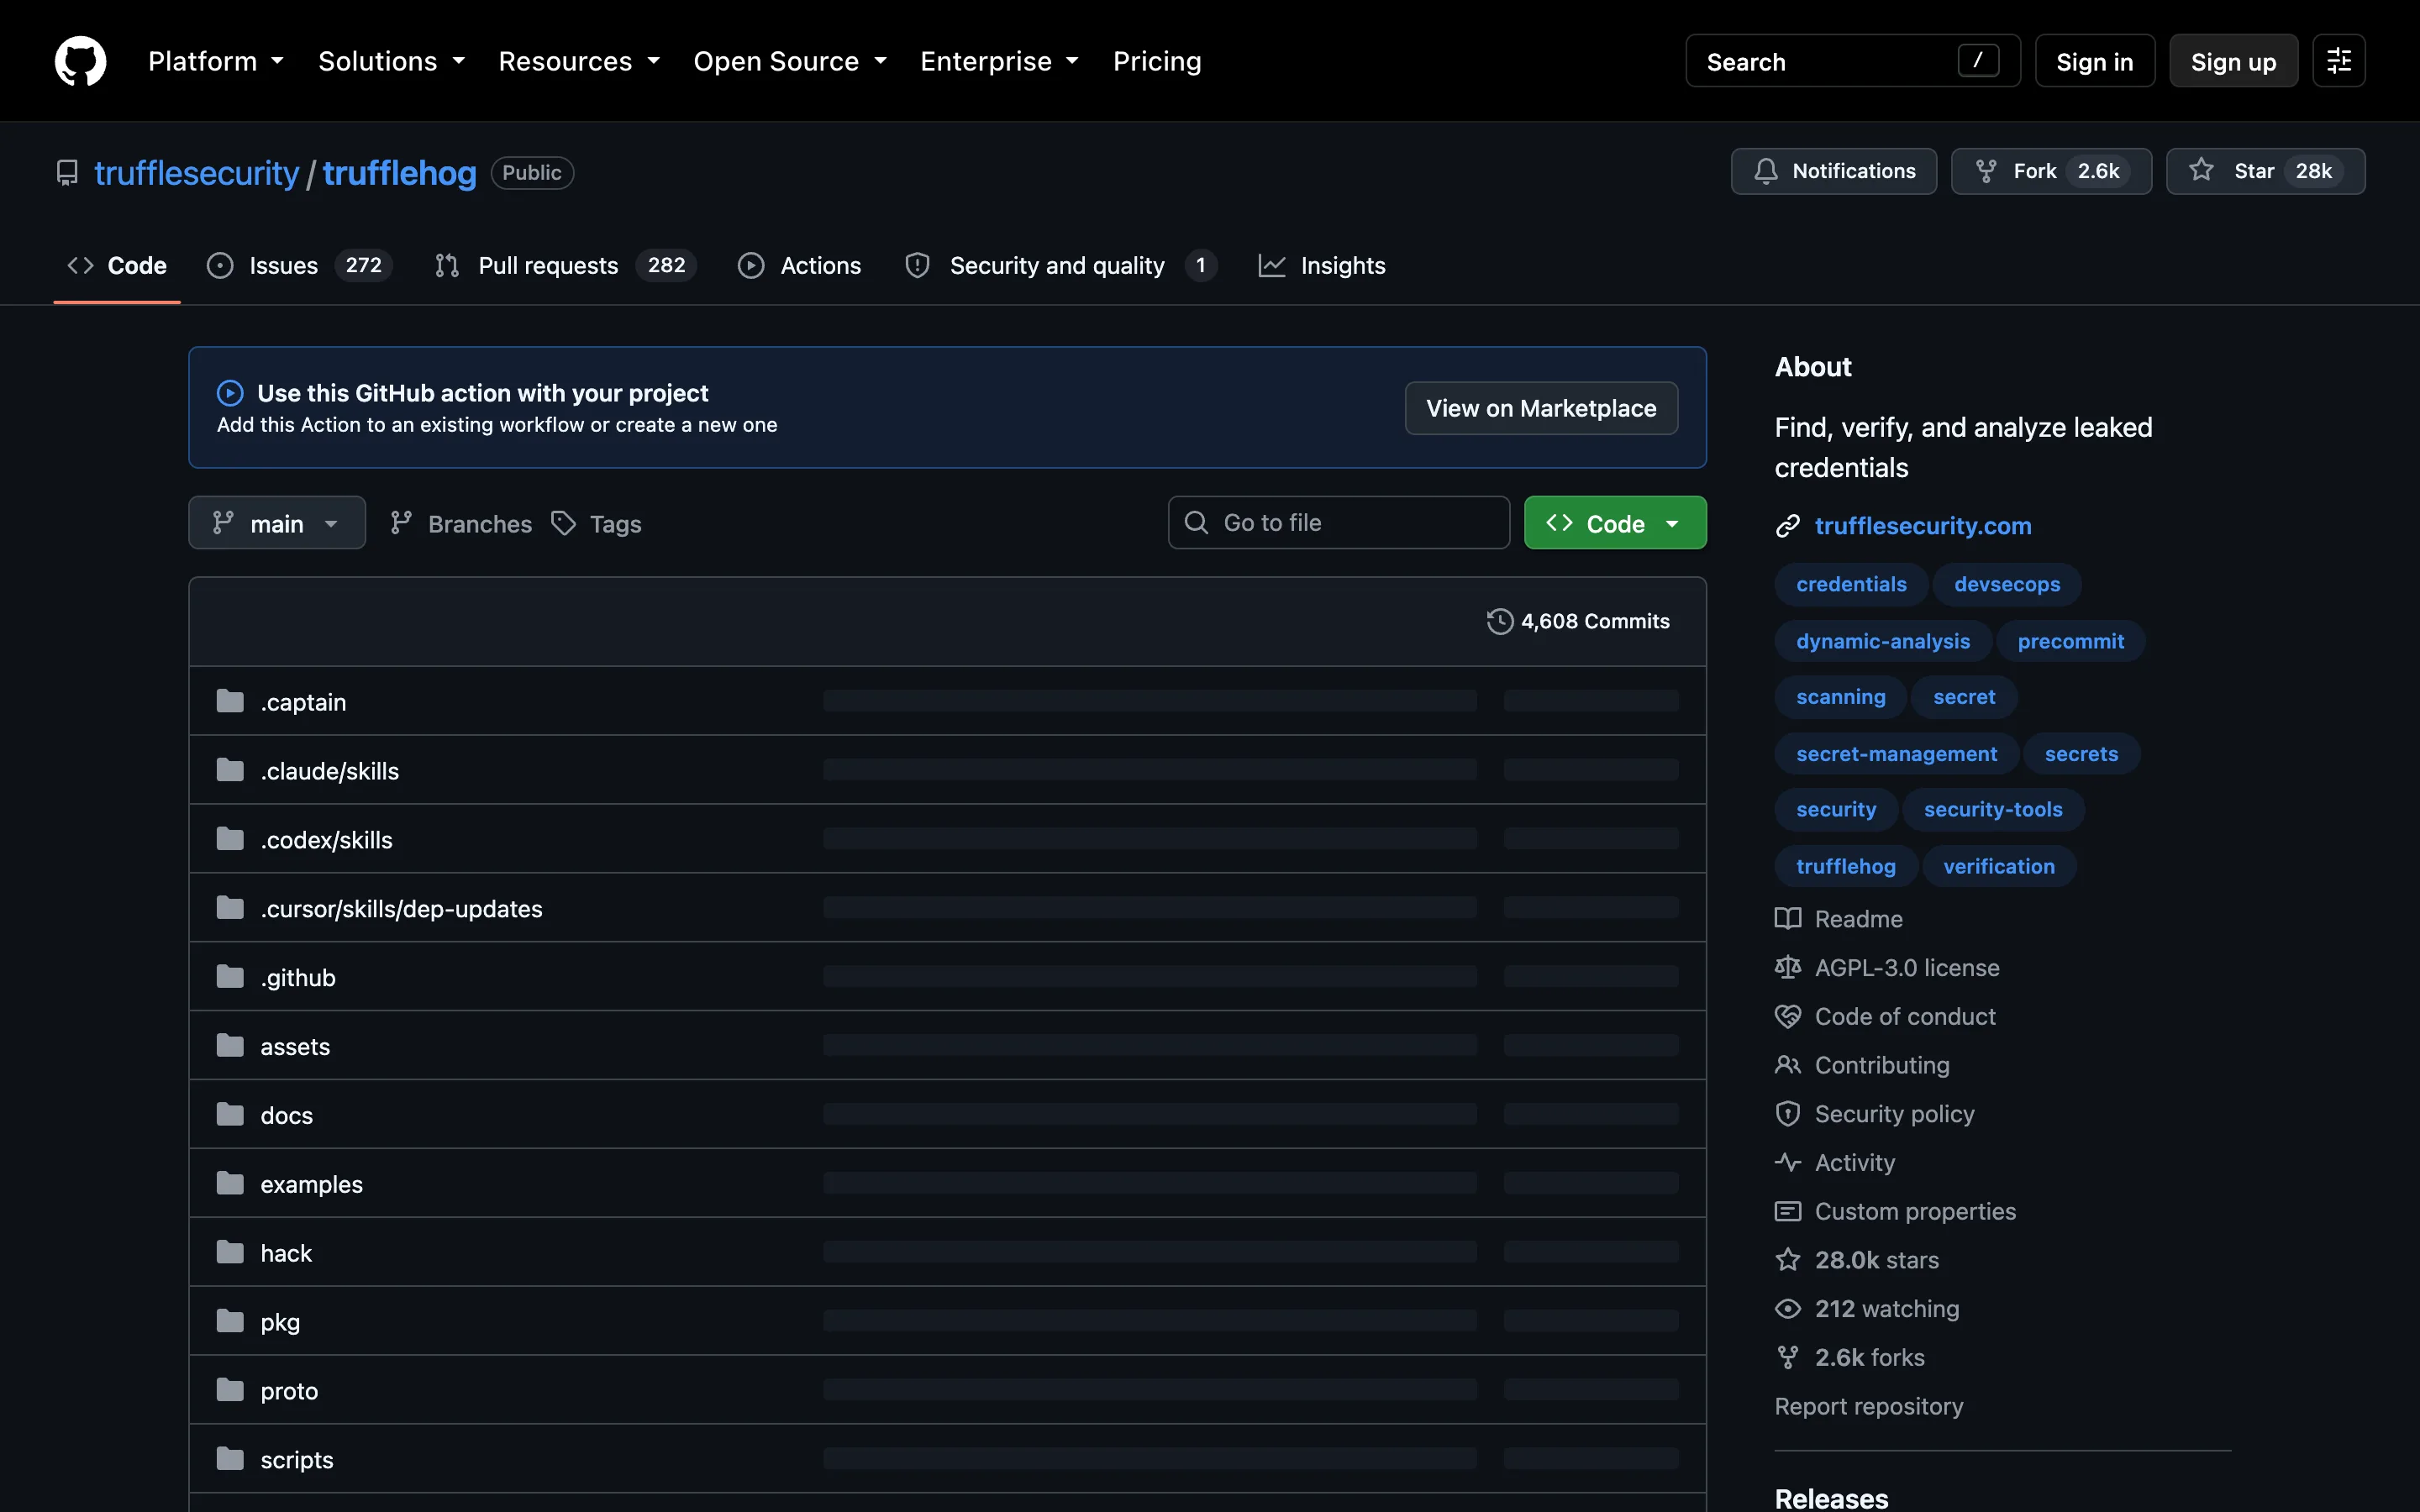Click the folder icon beside .claude/skills

[230, 770]
